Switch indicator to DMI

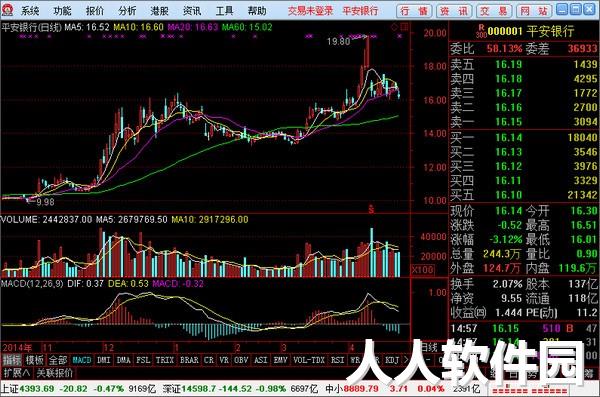coord(104,360)
